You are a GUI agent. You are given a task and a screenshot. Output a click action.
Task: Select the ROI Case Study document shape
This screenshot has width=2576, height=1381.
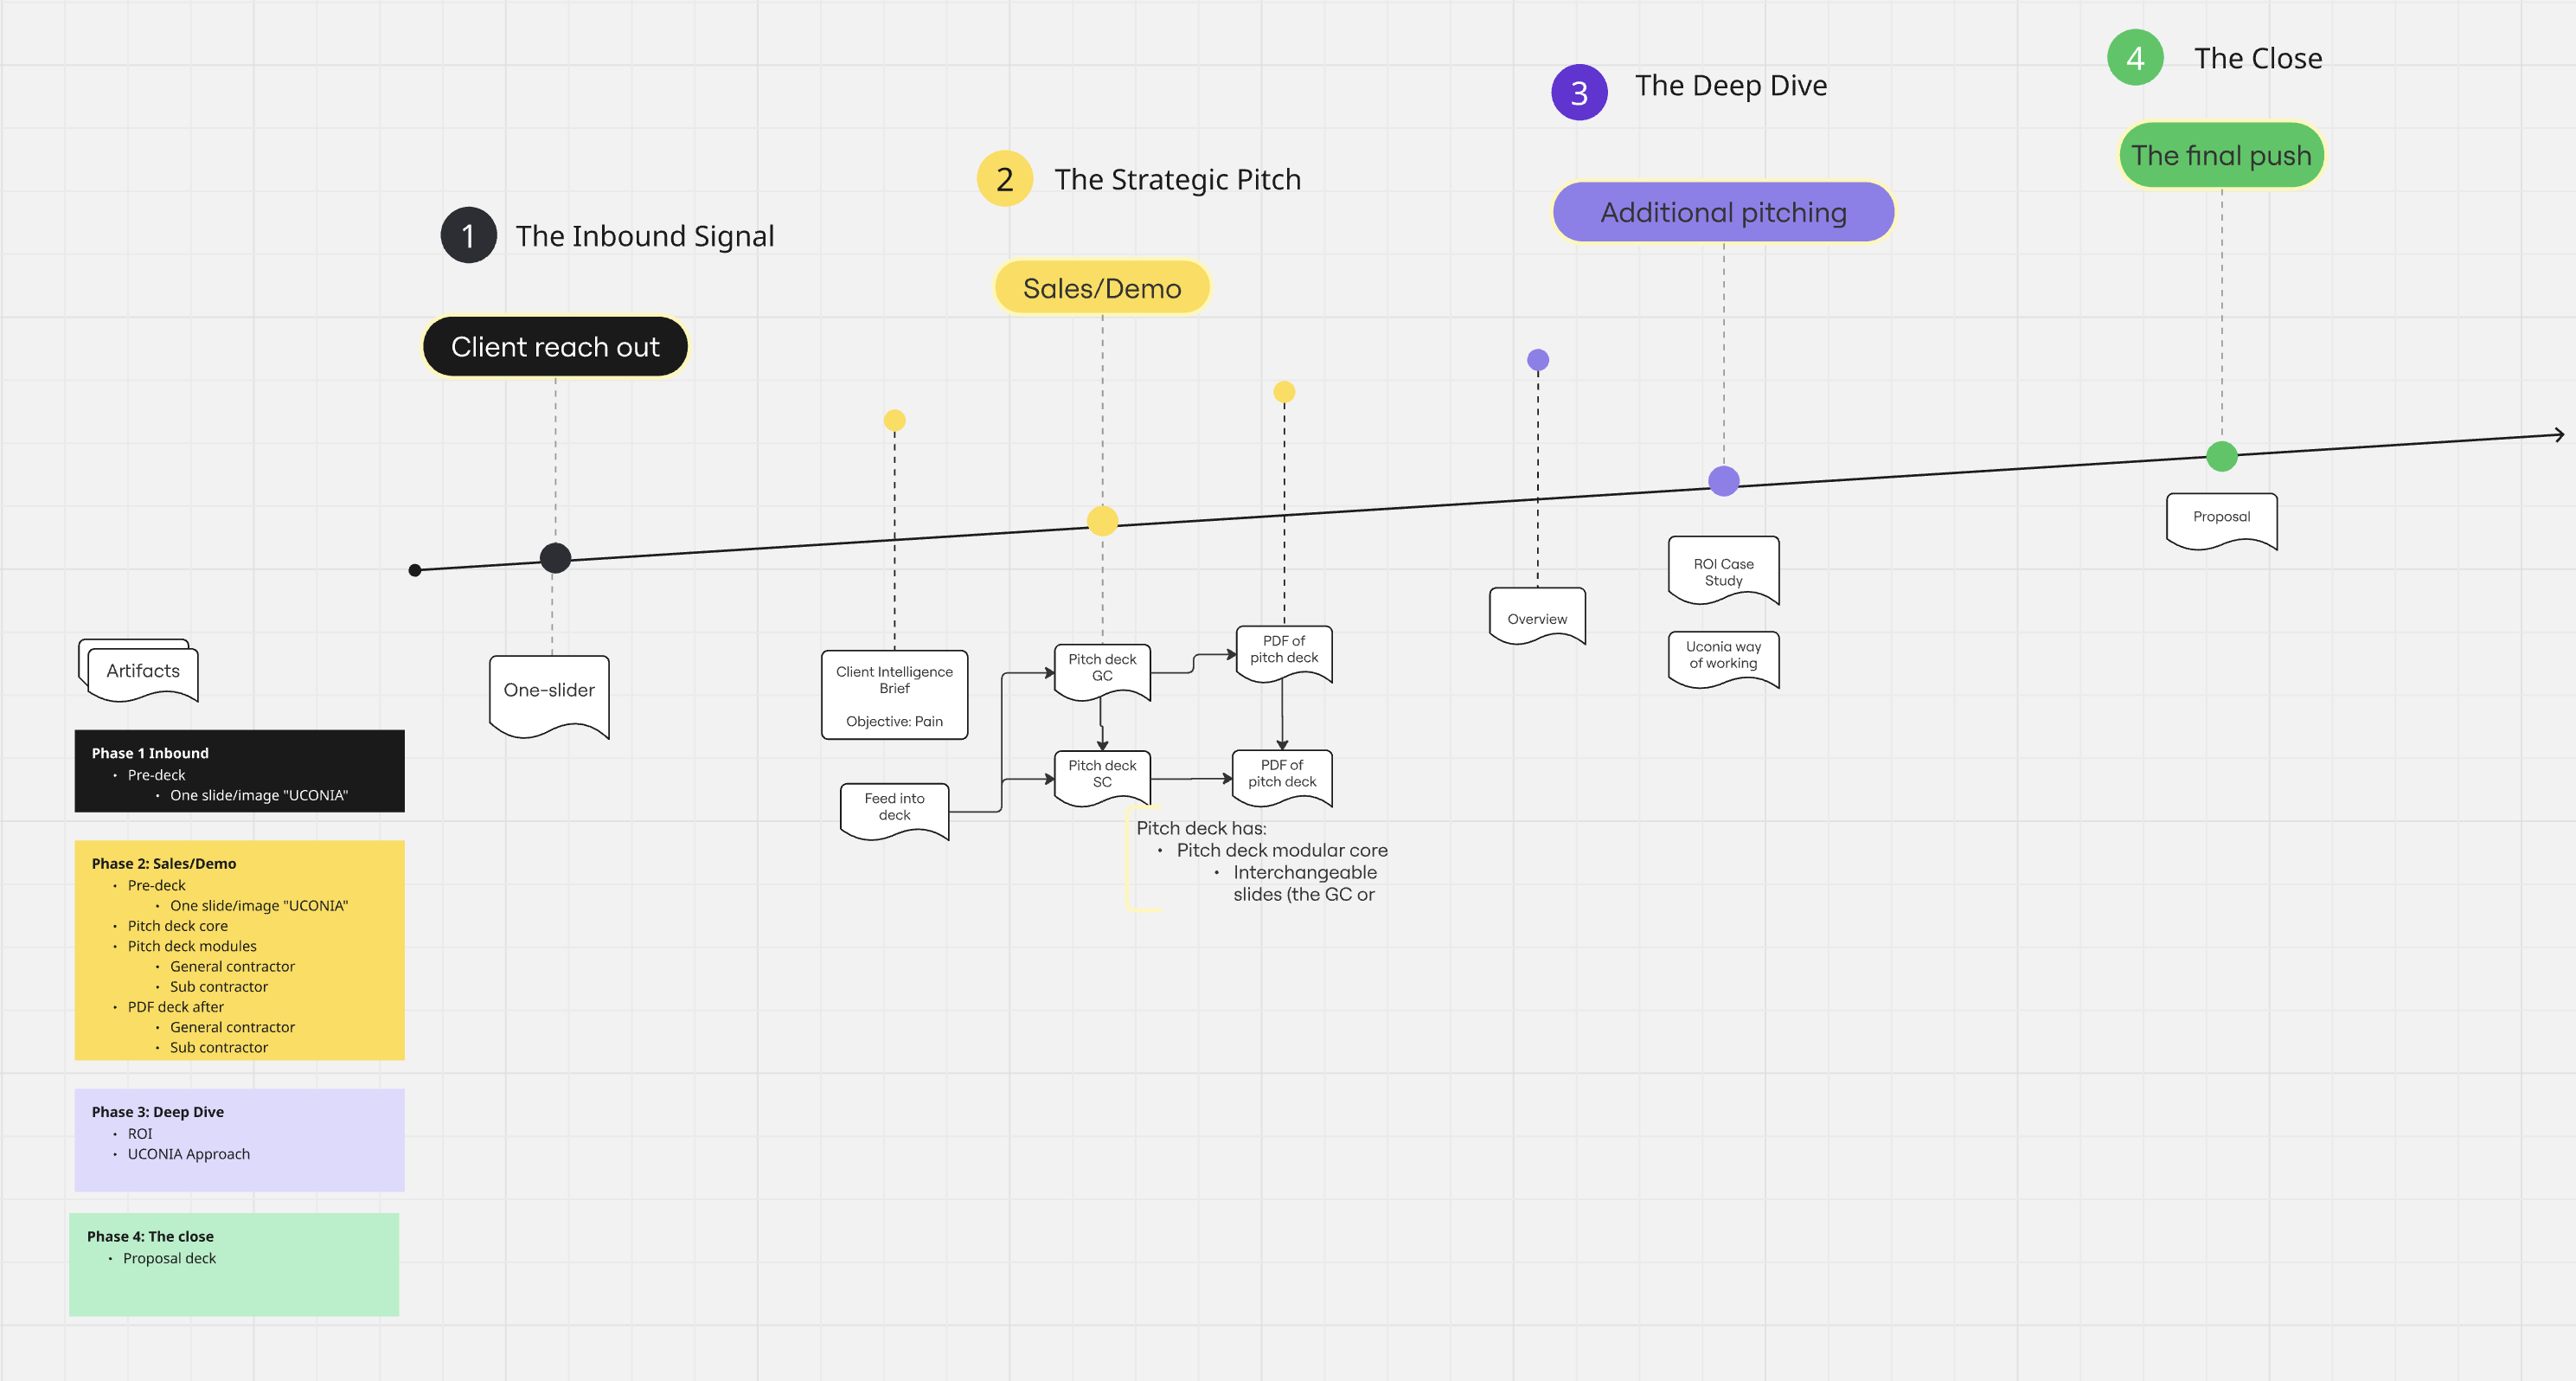tap(1723, 569)
